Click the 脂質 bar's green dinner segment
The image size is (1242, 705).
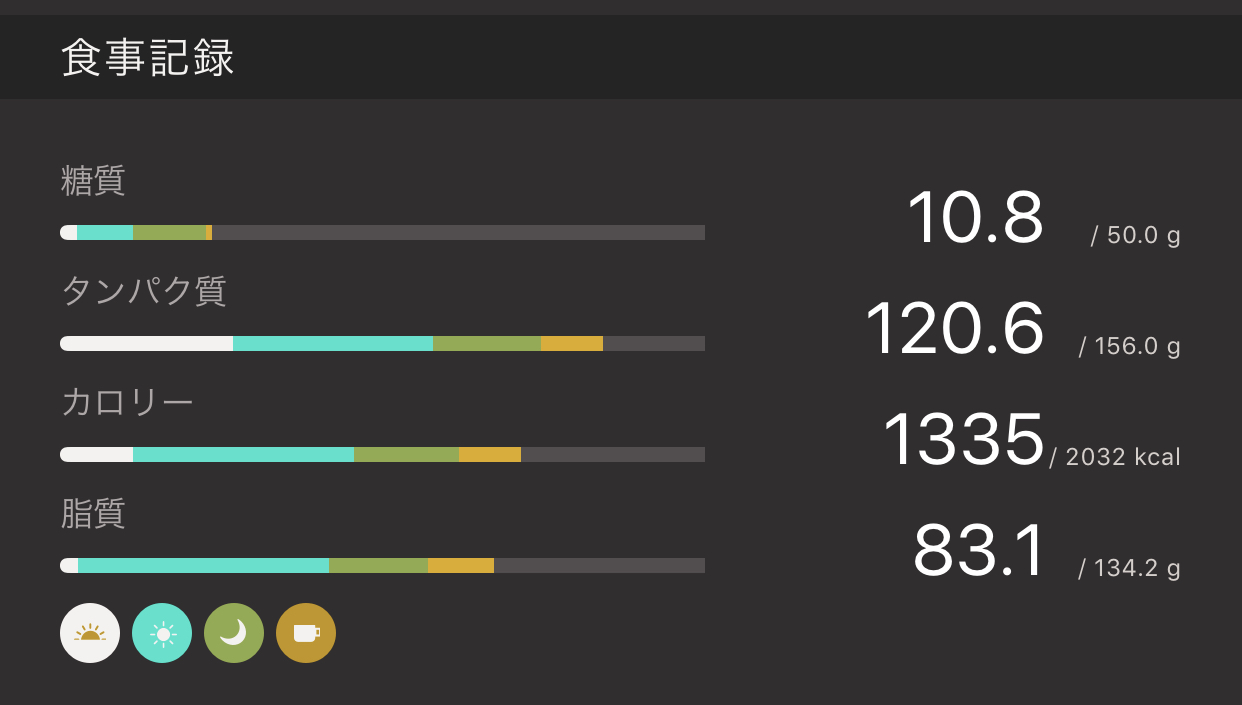point(378,566)
